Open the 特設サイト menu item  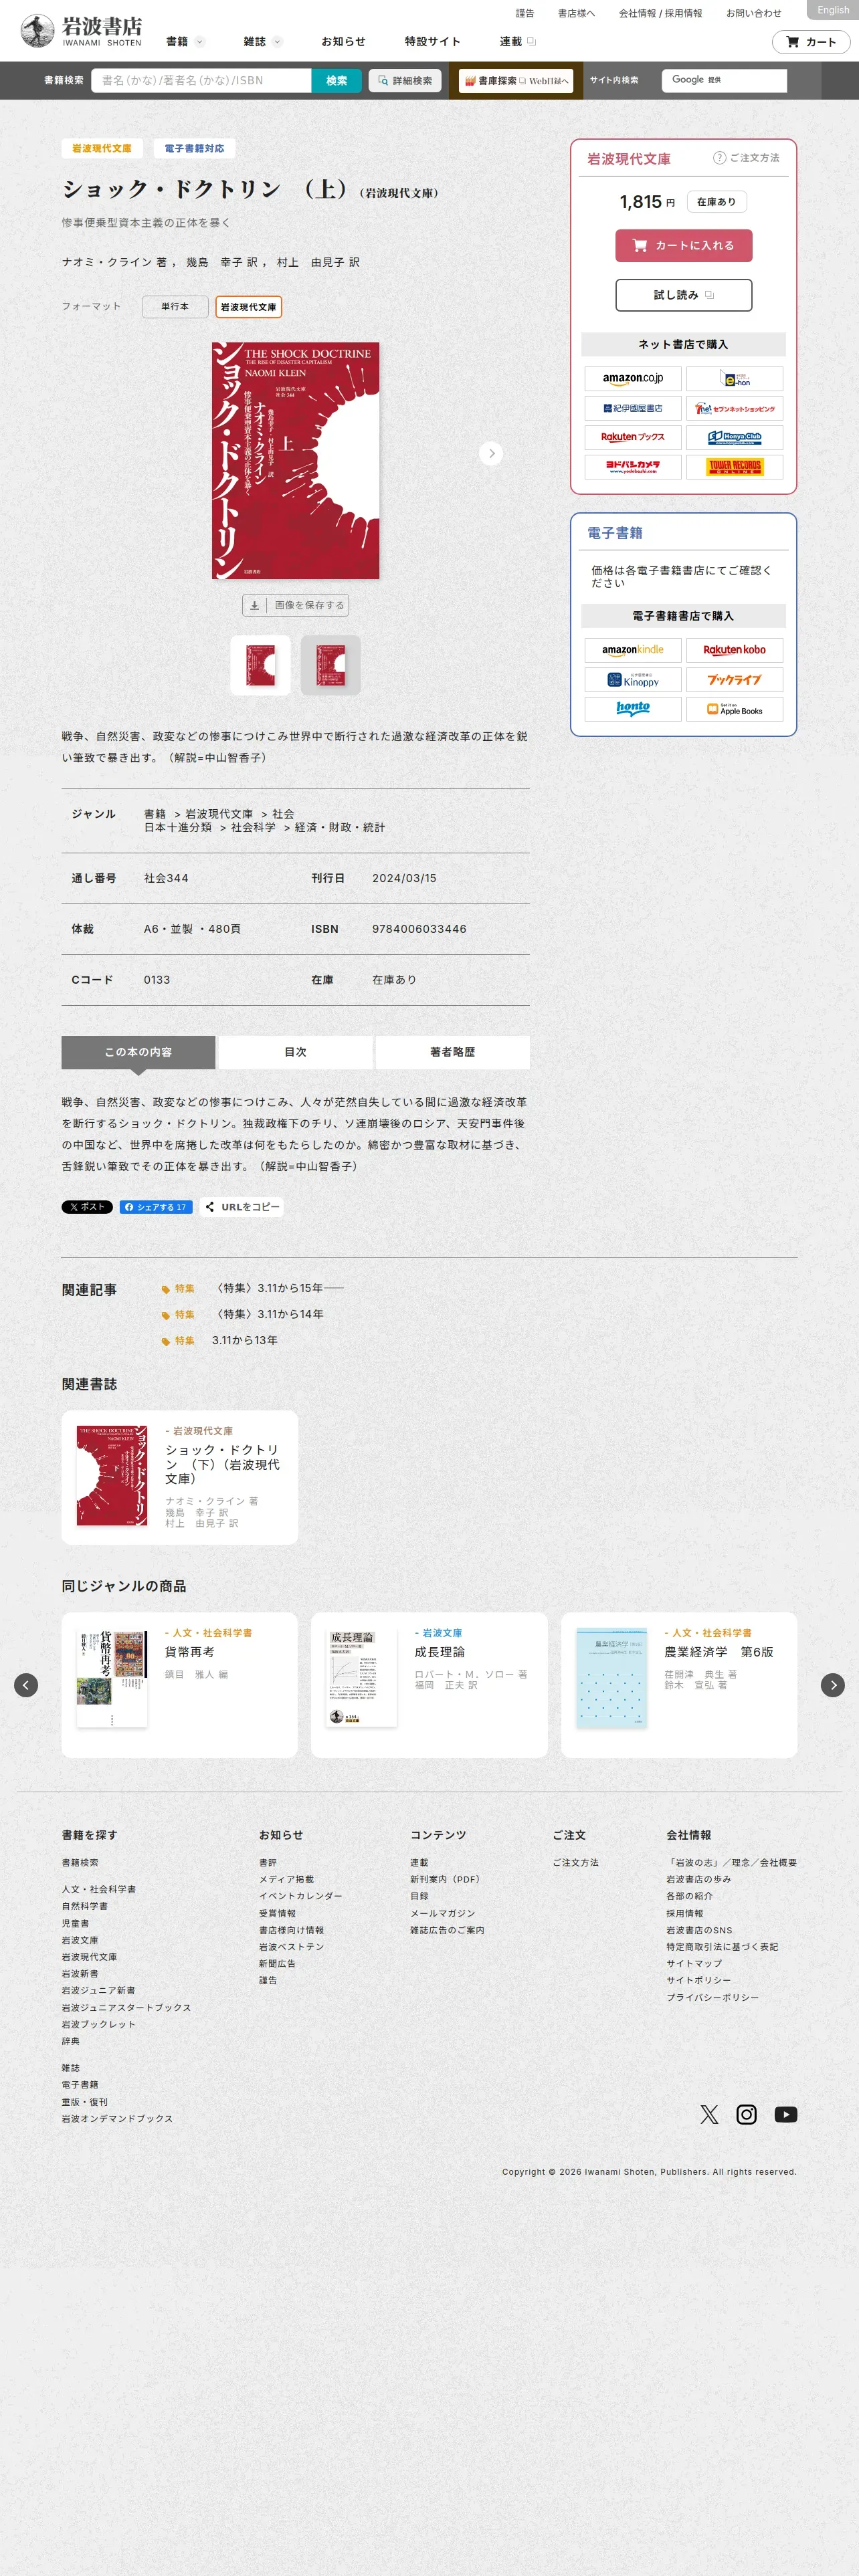pyautogui.click(x=432, y=42)
